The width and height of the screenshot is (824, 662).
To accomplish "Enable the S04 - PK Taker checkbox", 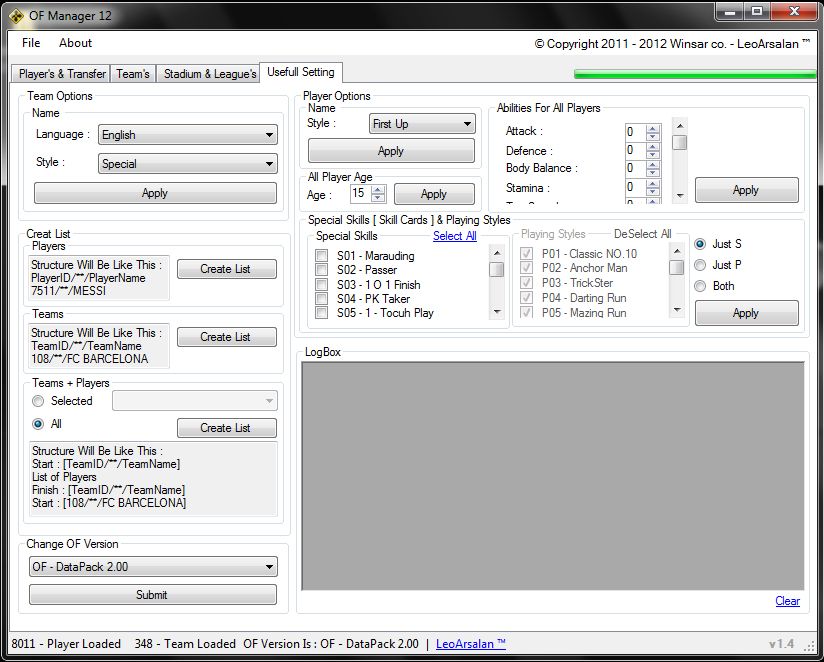I will tap(322, 299).
